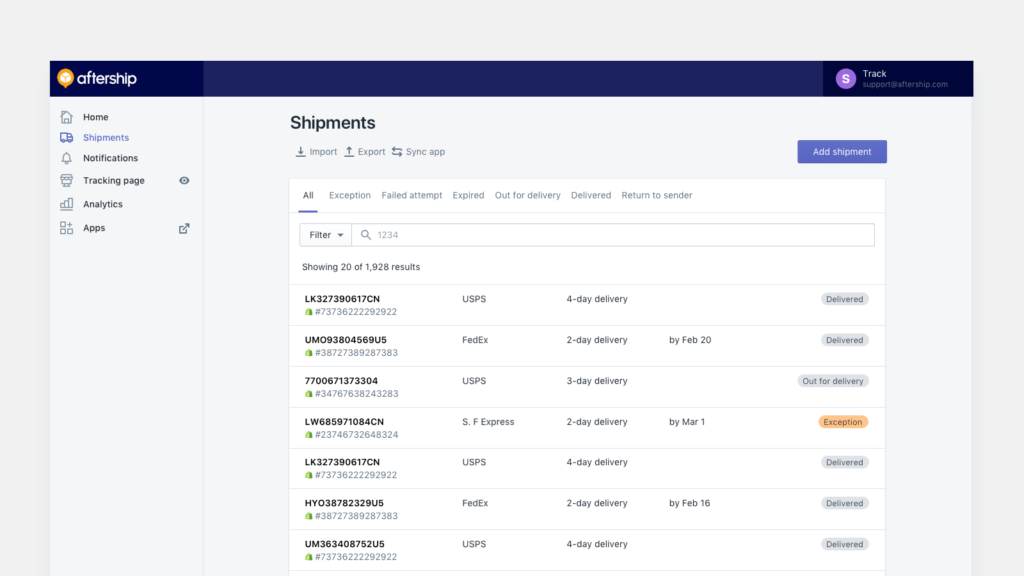Click the shipment search input field
The width and height of the screenshot is (1024, 576).
620,235
